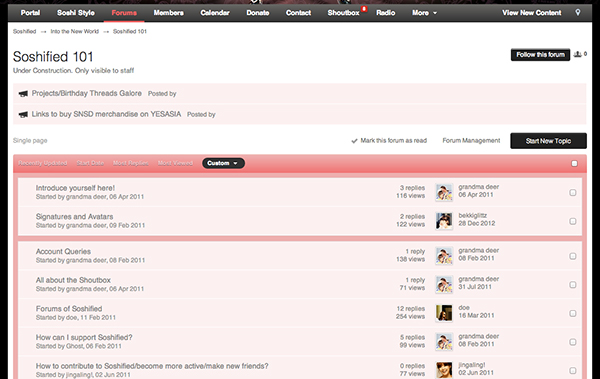Click Mark this forum as read
The image size is (600, 379).
[x=393, y=140]
